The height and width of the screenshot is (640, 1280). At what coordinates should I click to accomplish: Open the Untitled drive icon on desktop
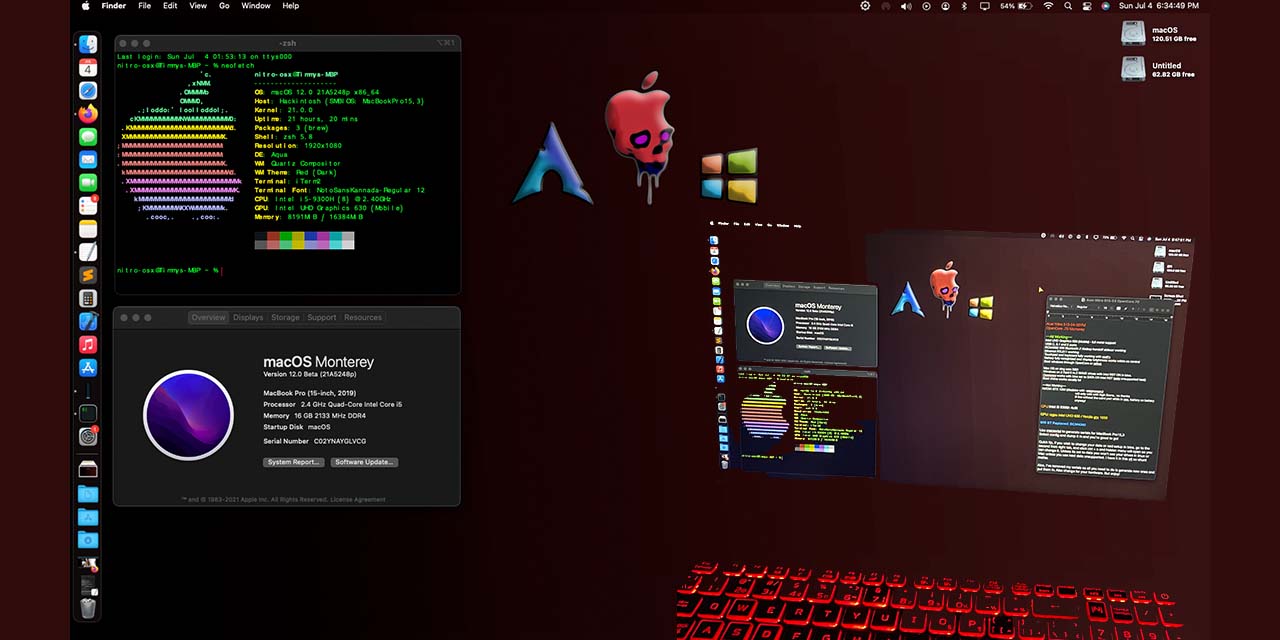tap(1133, 69)
